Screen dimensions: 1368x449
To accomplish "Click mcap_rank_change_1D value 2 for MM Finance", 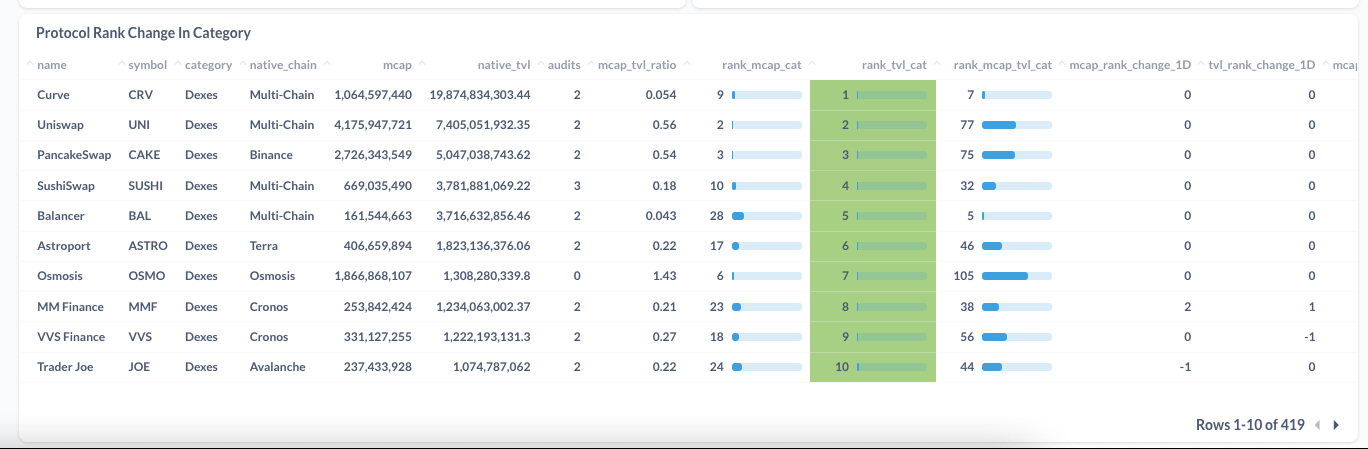I will click(1187, 307).
